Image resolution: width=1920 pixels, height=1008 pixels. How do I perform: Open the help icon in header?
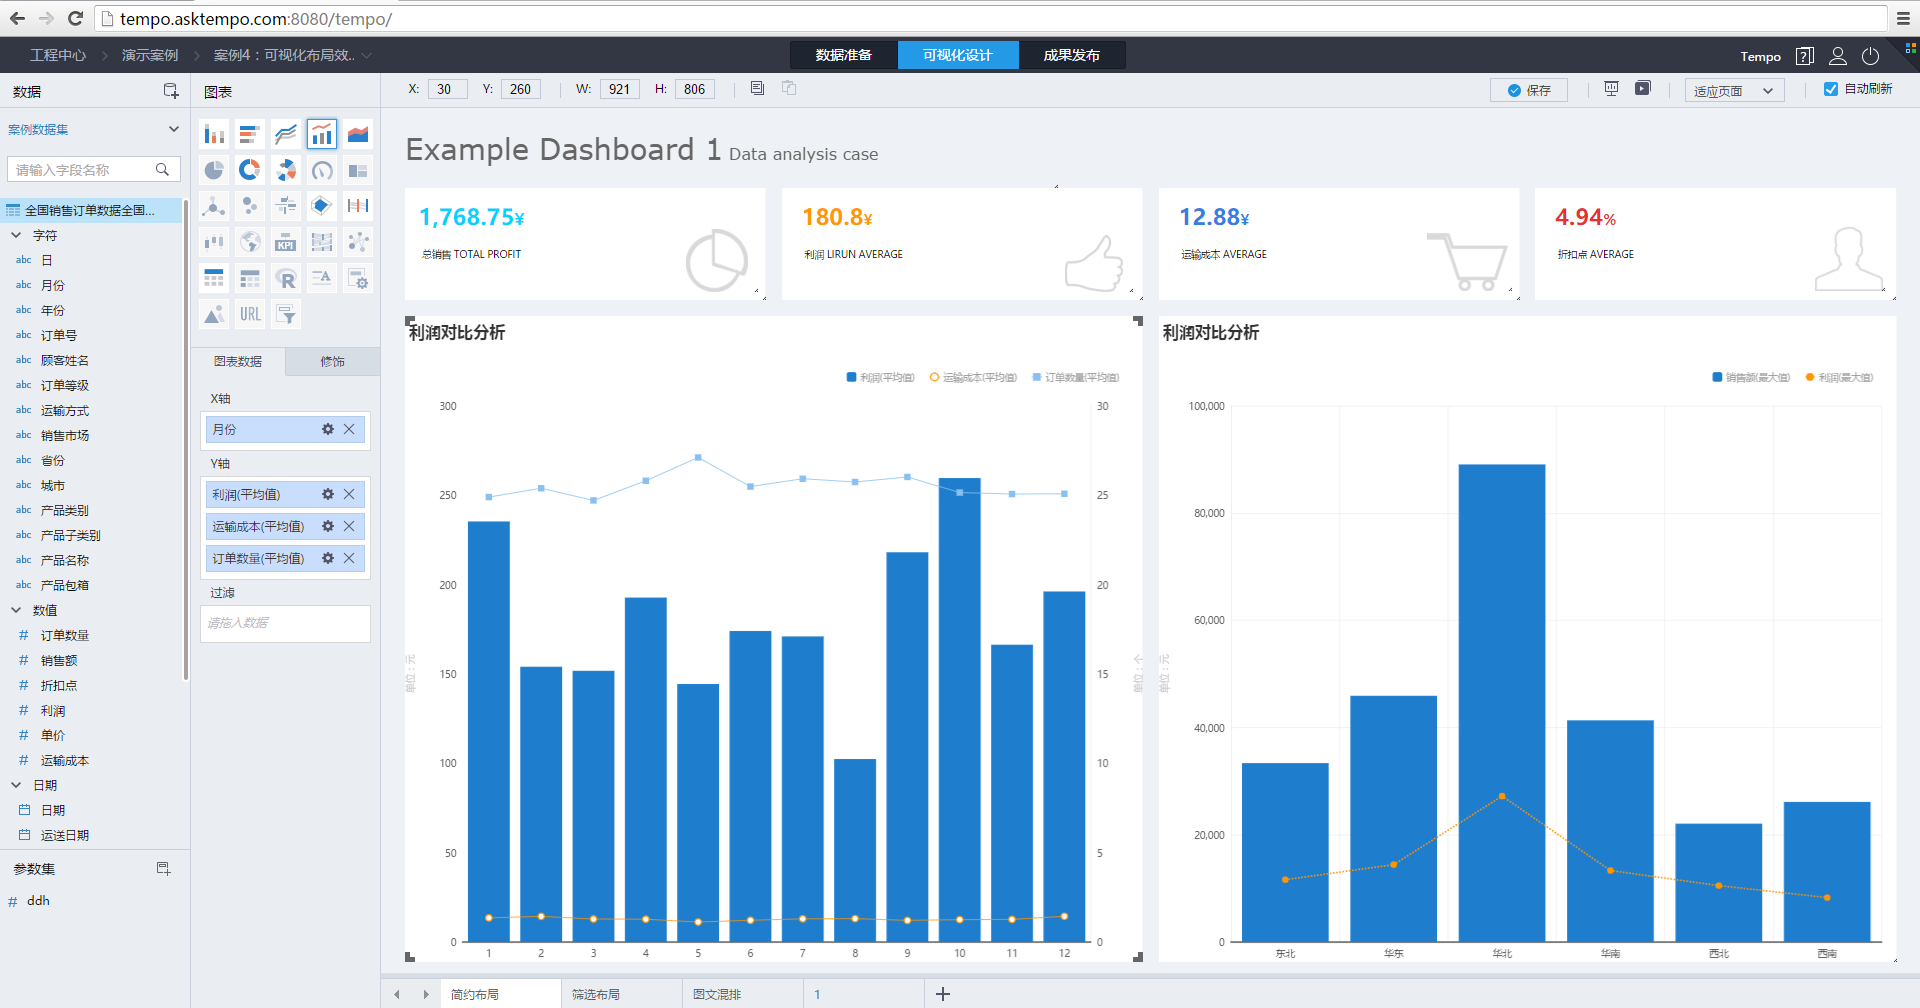point(1804,56)
